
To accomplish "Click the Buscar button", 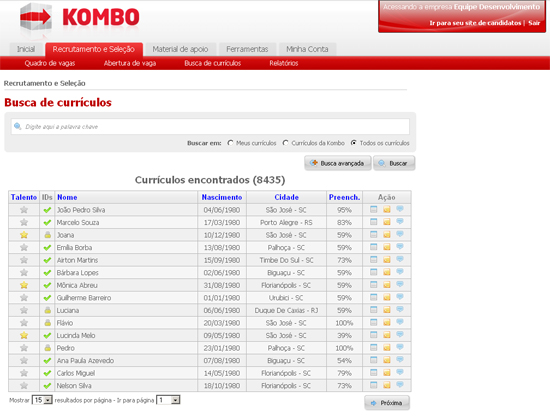I will (x=394, y=163).
